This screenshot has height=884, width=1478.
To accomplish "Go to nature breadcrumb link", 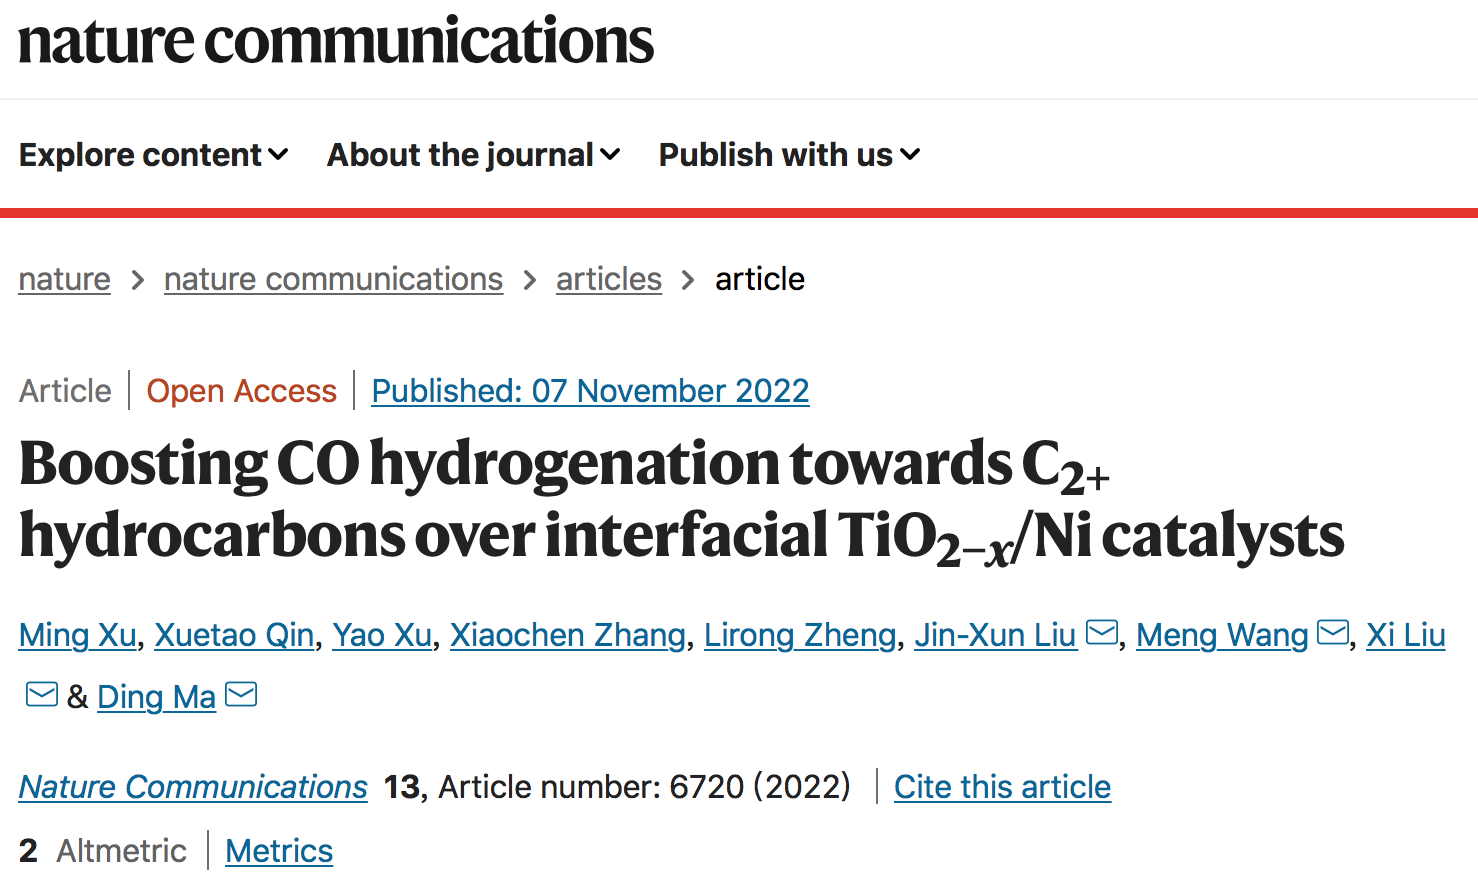I will (x=64, y=279).
